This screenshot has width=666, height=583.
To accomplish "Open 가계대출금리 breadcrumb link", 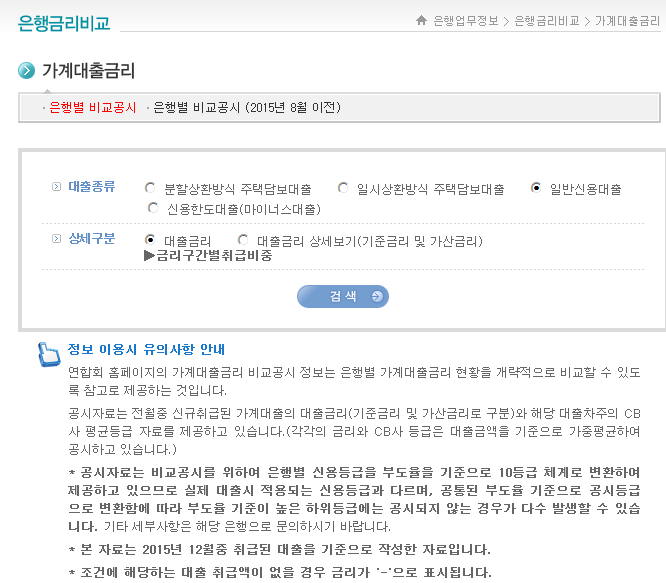I will coord(628,21).
